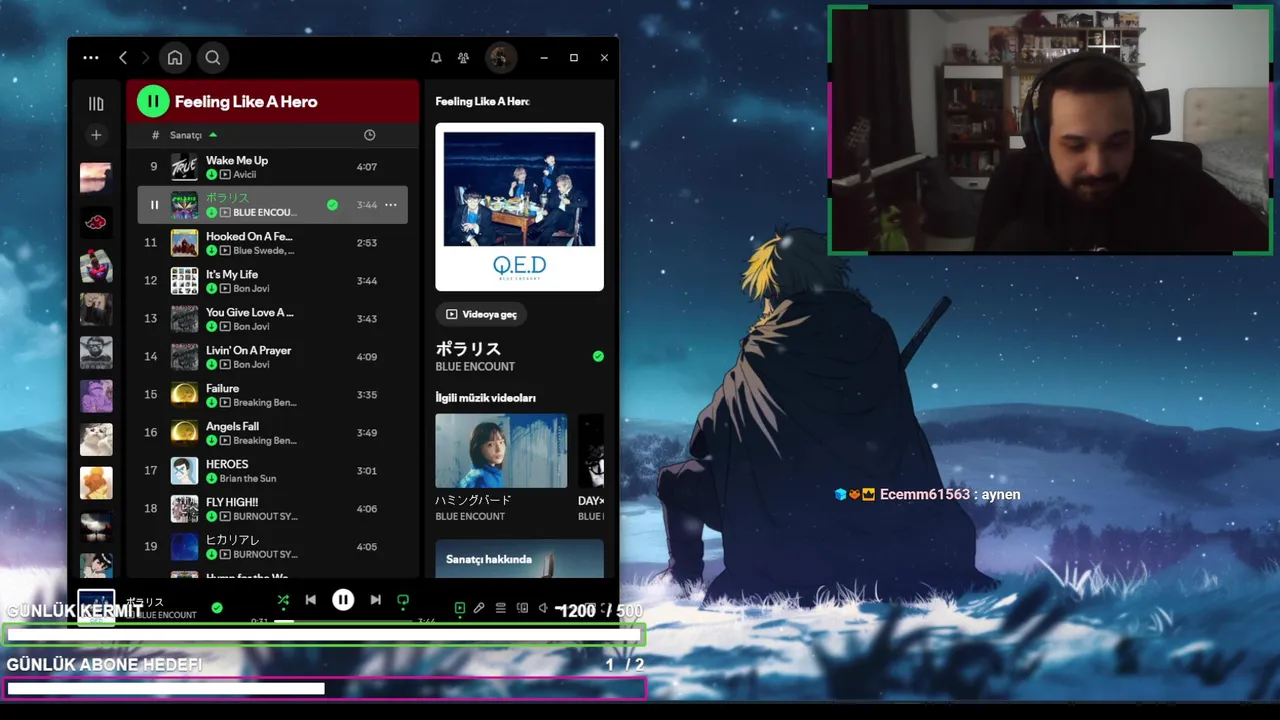Skip to the previous track
This screenshot has width=1280, height=720.
[x=311, y=600]
